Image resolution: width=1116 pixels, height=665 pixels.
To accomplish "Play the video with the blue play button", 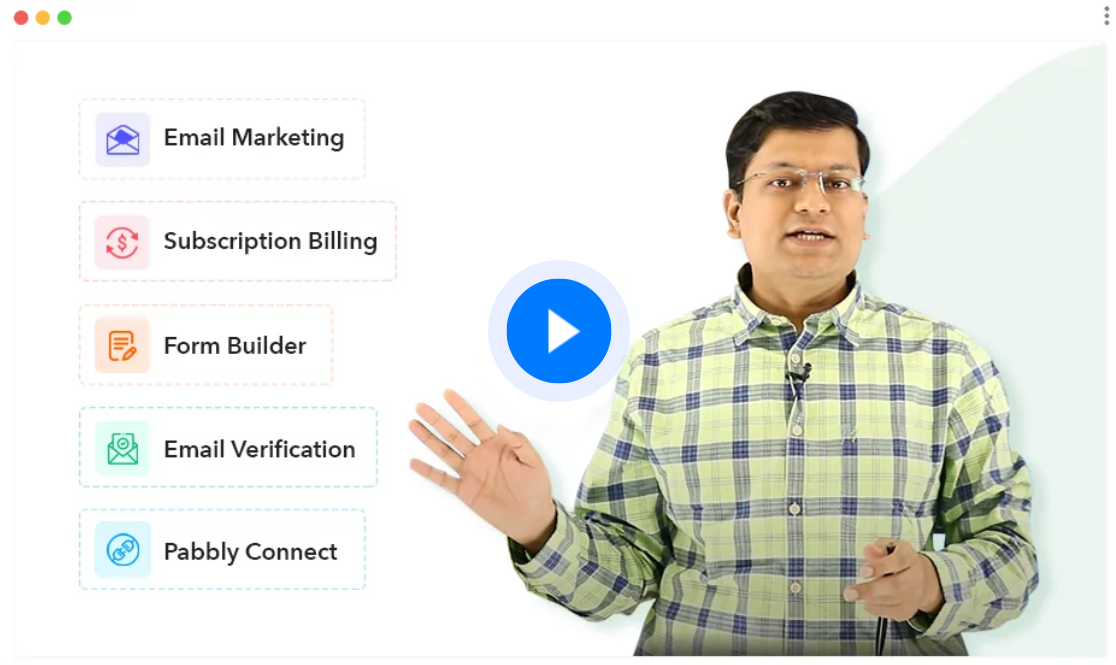I will pyautogui.click(x=559, y=331).
